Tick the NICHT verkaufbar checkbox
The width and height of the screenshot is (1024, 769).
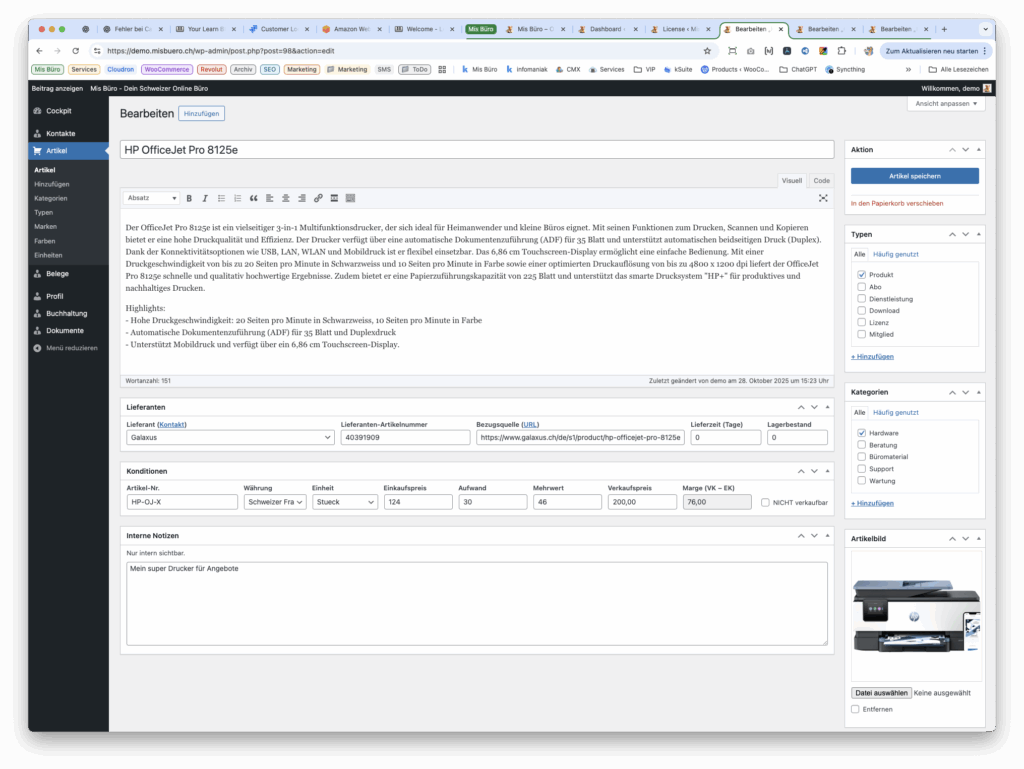point(766,502)
